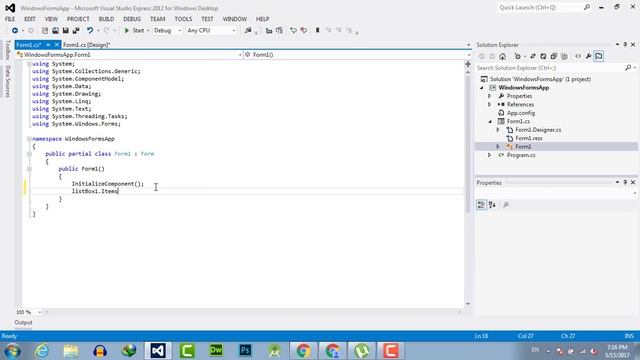Click the Home icon in Solution Explorer
The image size is (640, 360).
click(502, 56)
